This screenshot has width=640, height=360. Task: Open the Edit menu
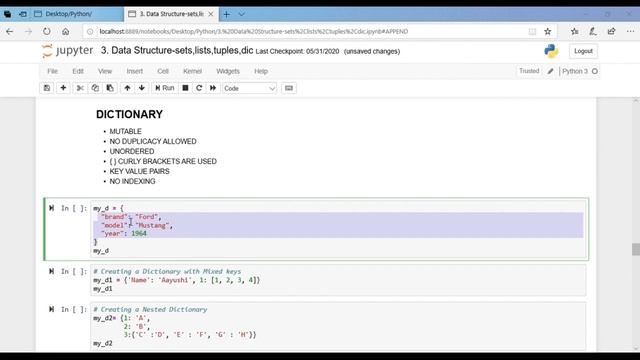tap(78, 71)
